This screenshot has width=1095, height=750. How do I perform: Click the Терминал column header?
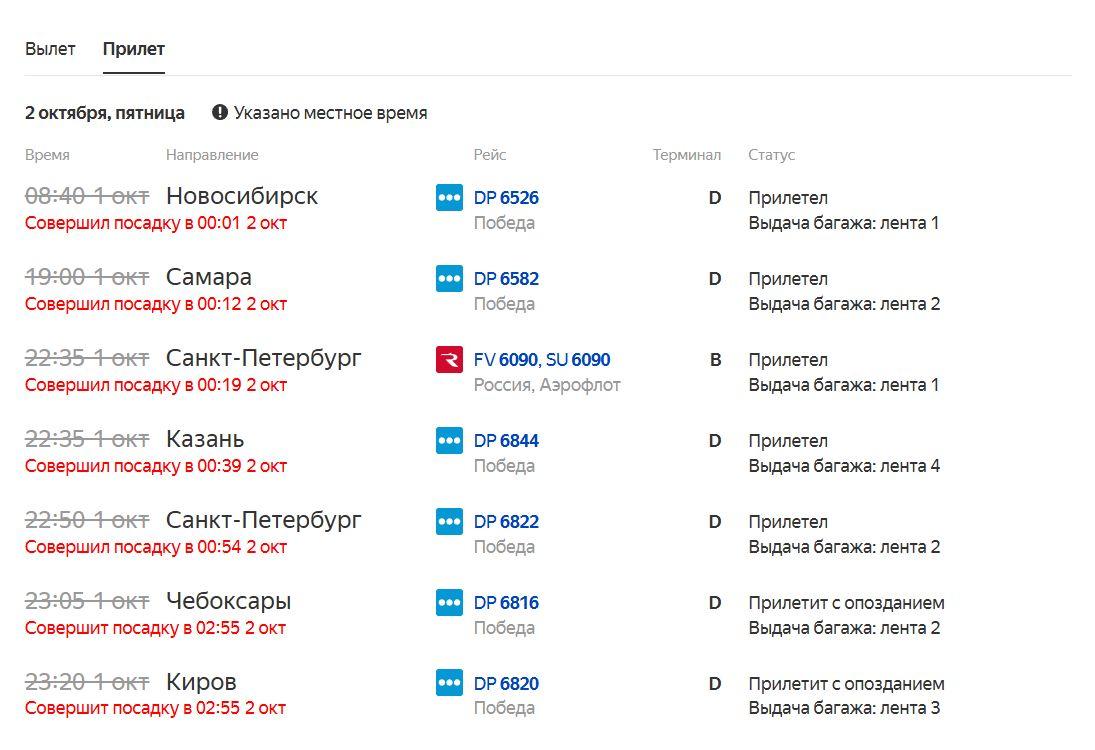(x=686, y=155)
